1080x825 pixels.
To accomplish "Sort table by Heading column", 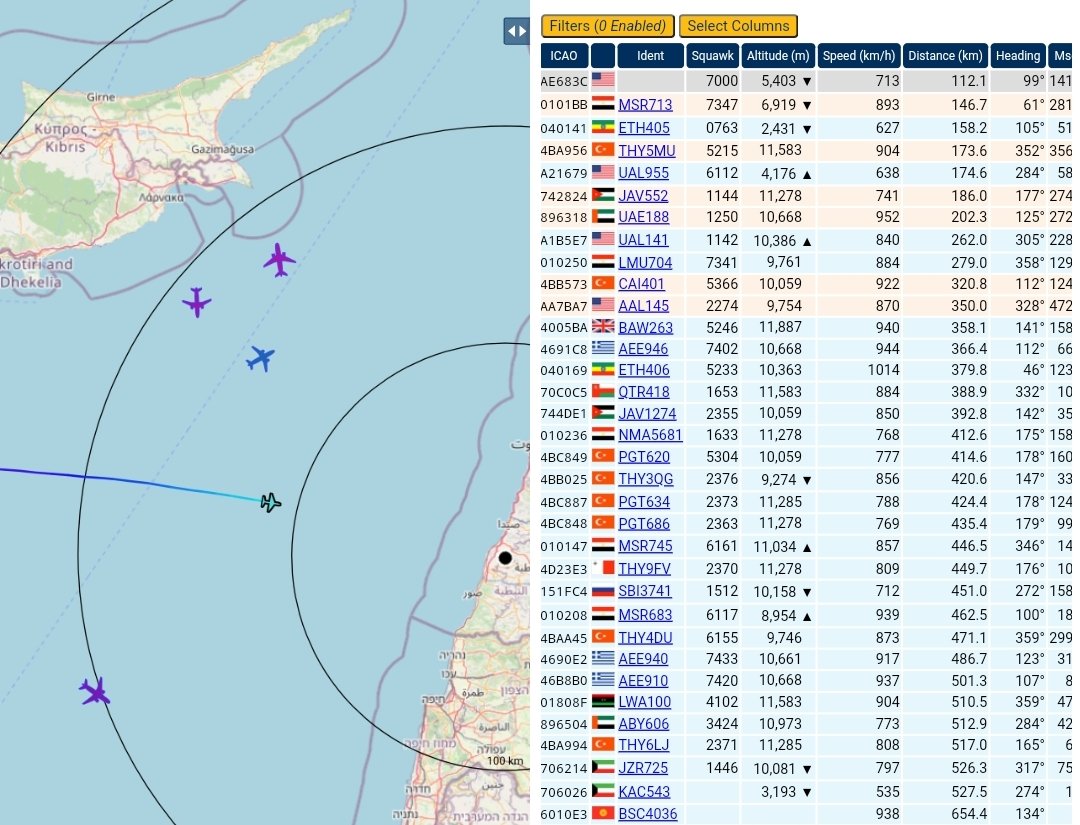I will tap(1018, 56).
